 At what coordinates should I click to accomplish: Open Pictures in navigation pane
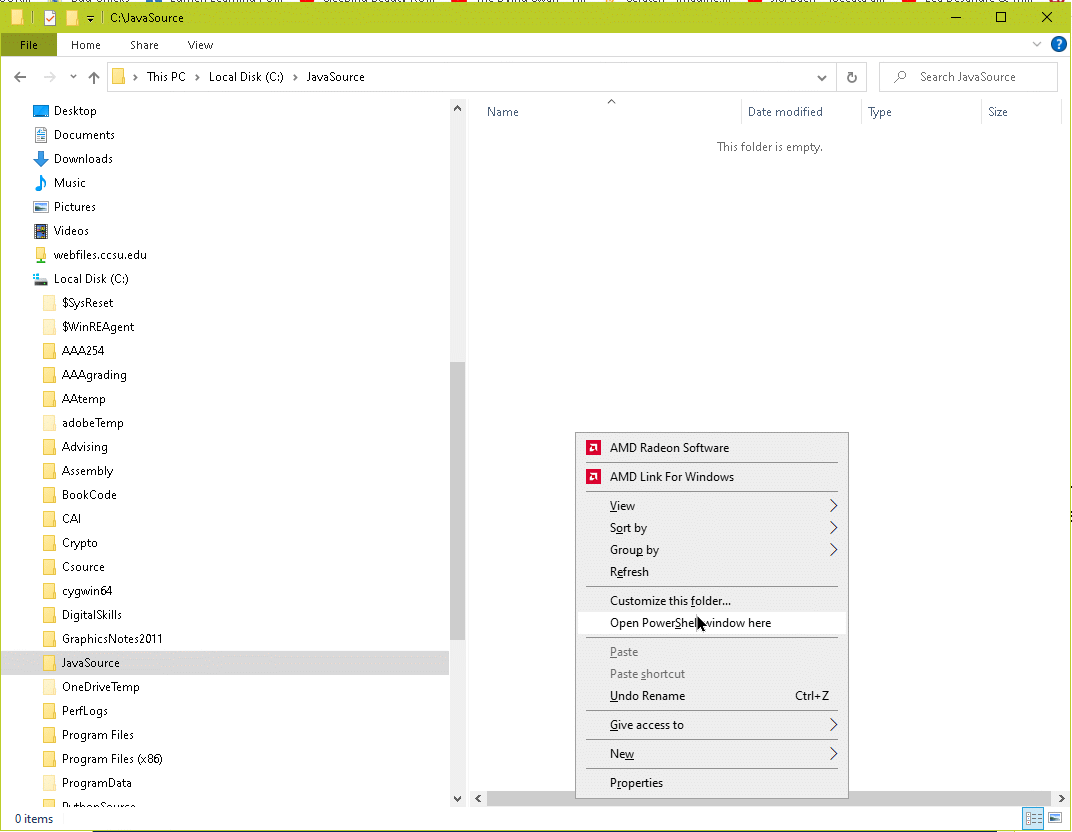coord(75,206)
